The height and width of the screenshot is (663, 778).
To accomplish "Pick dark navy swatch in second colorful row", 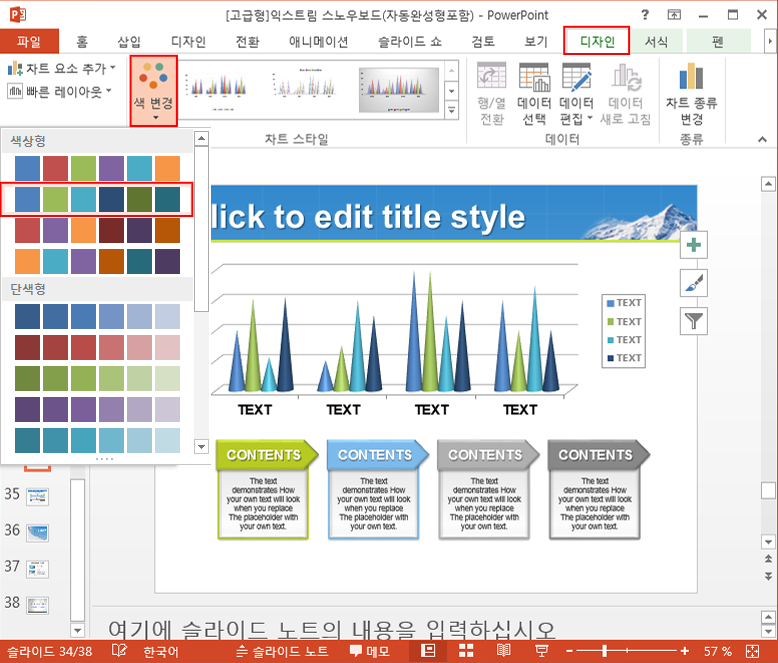I will 111,199.
